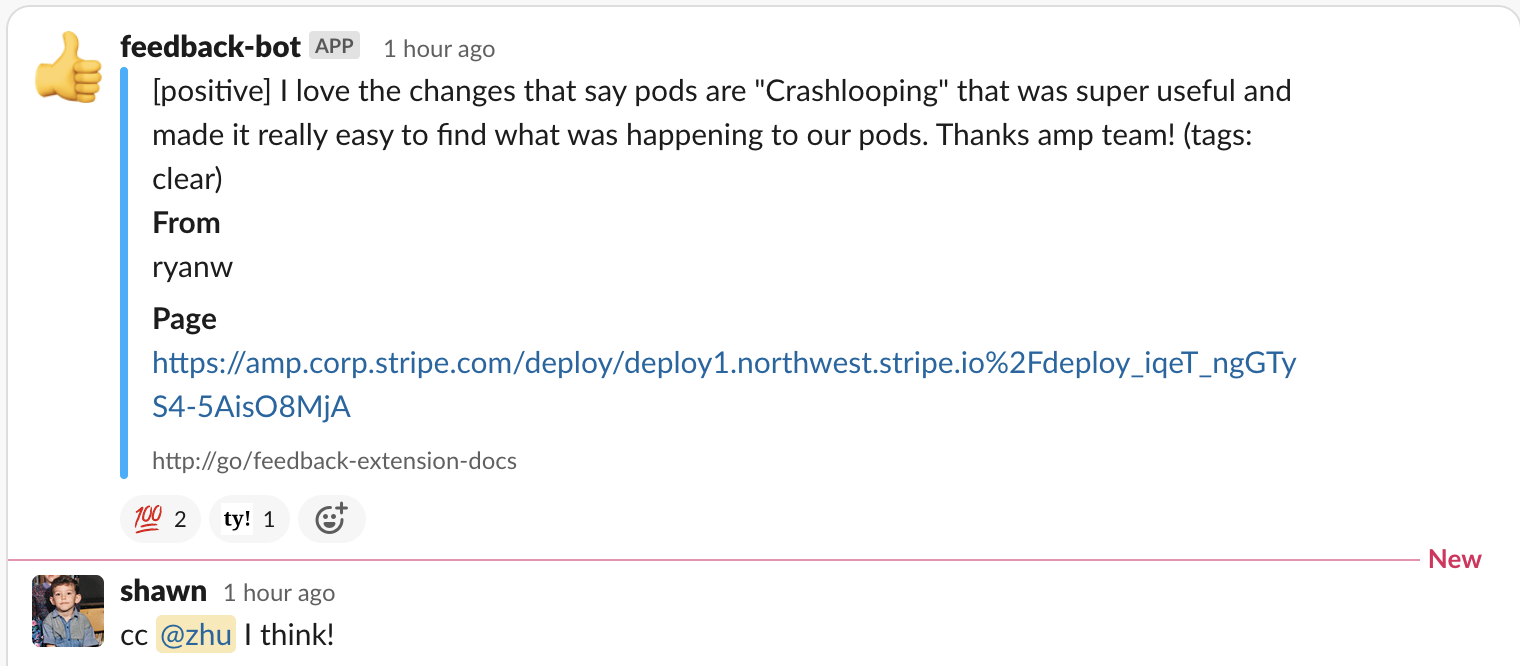Toggle the ty! reaction
1520x666 pixels.
point(249,519)
